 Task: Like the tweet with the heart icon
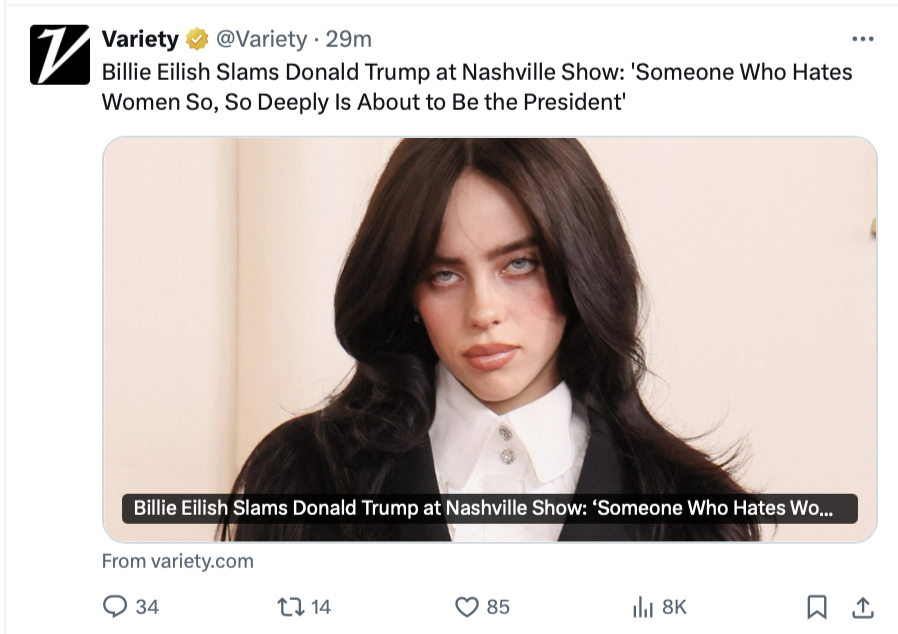[x=467, y=606]
